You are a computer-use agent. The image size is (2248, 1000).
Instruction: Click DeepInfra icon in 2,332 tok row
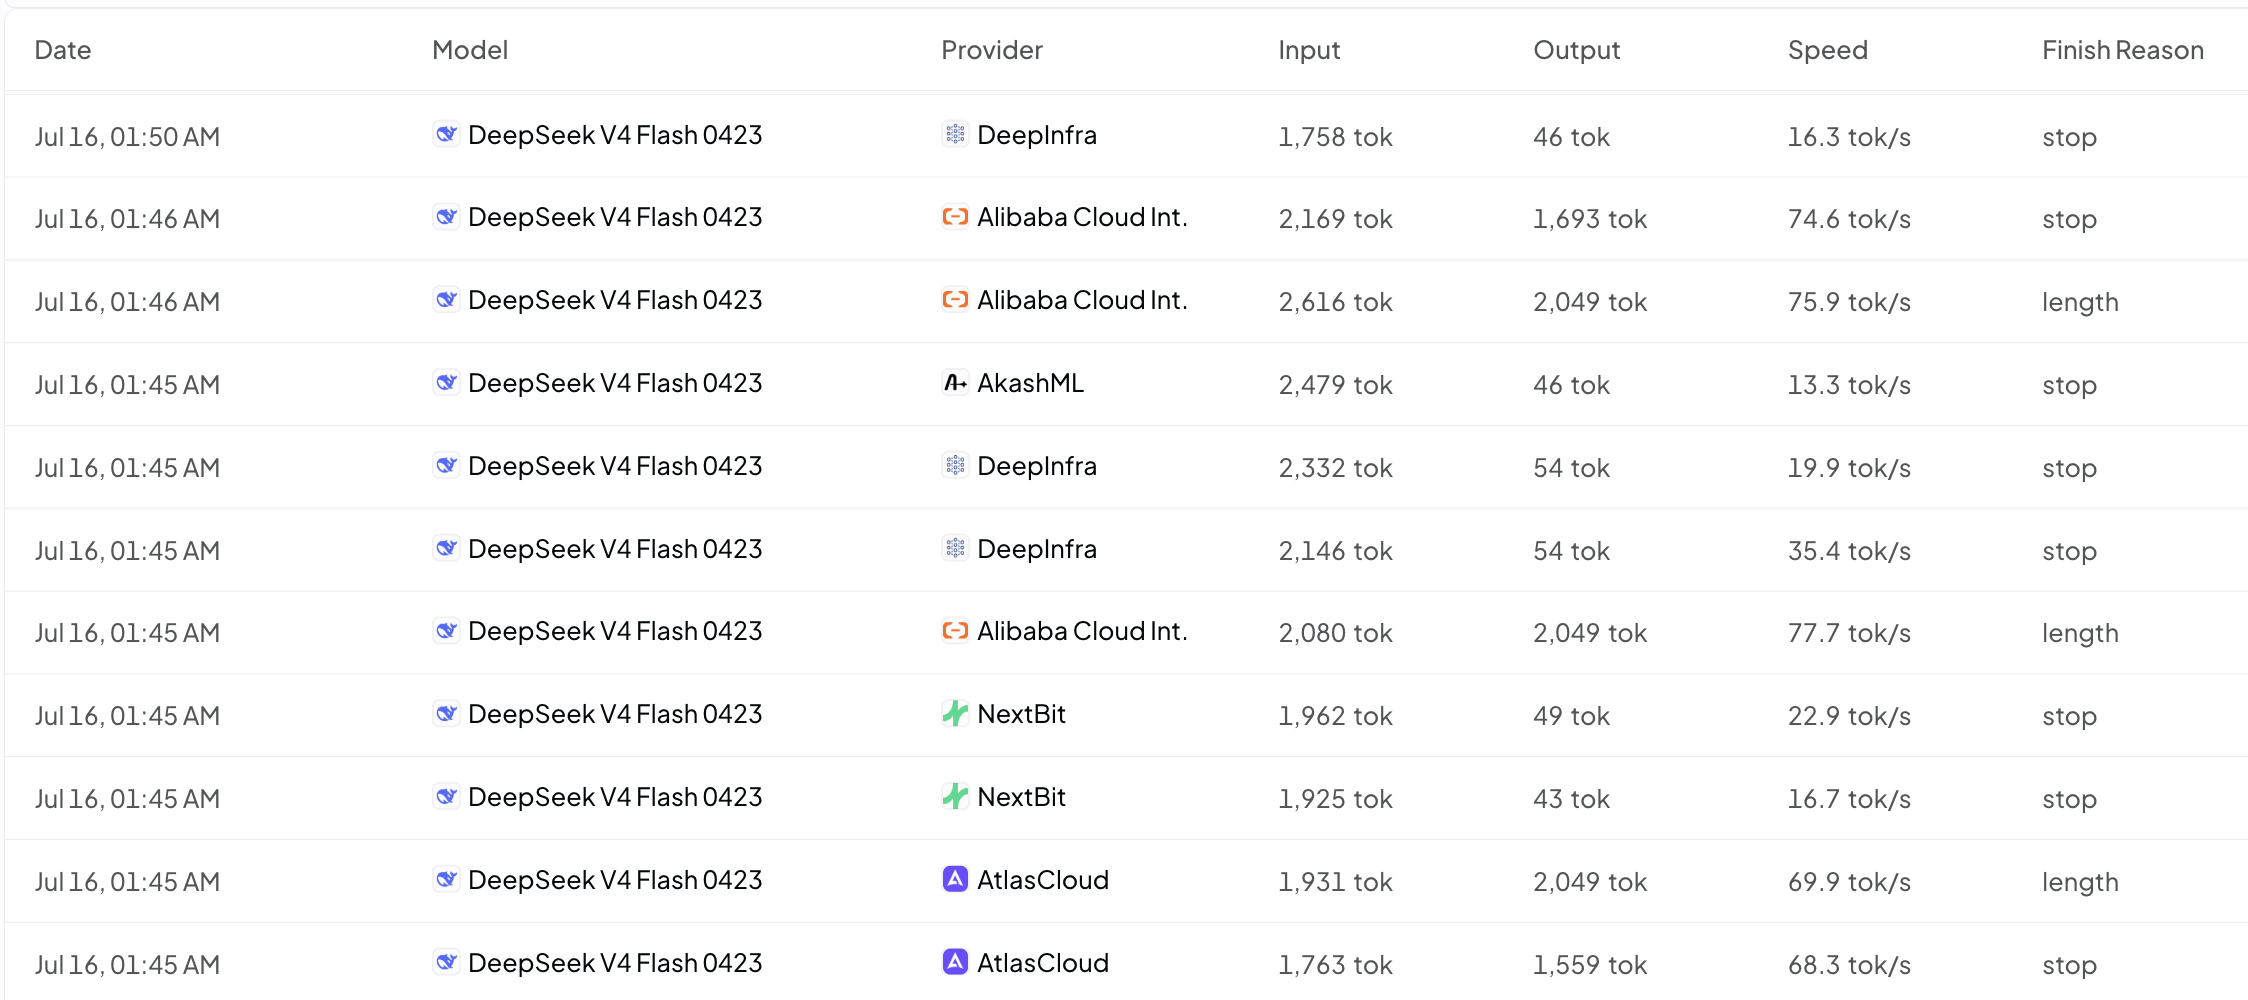point(955,466)
